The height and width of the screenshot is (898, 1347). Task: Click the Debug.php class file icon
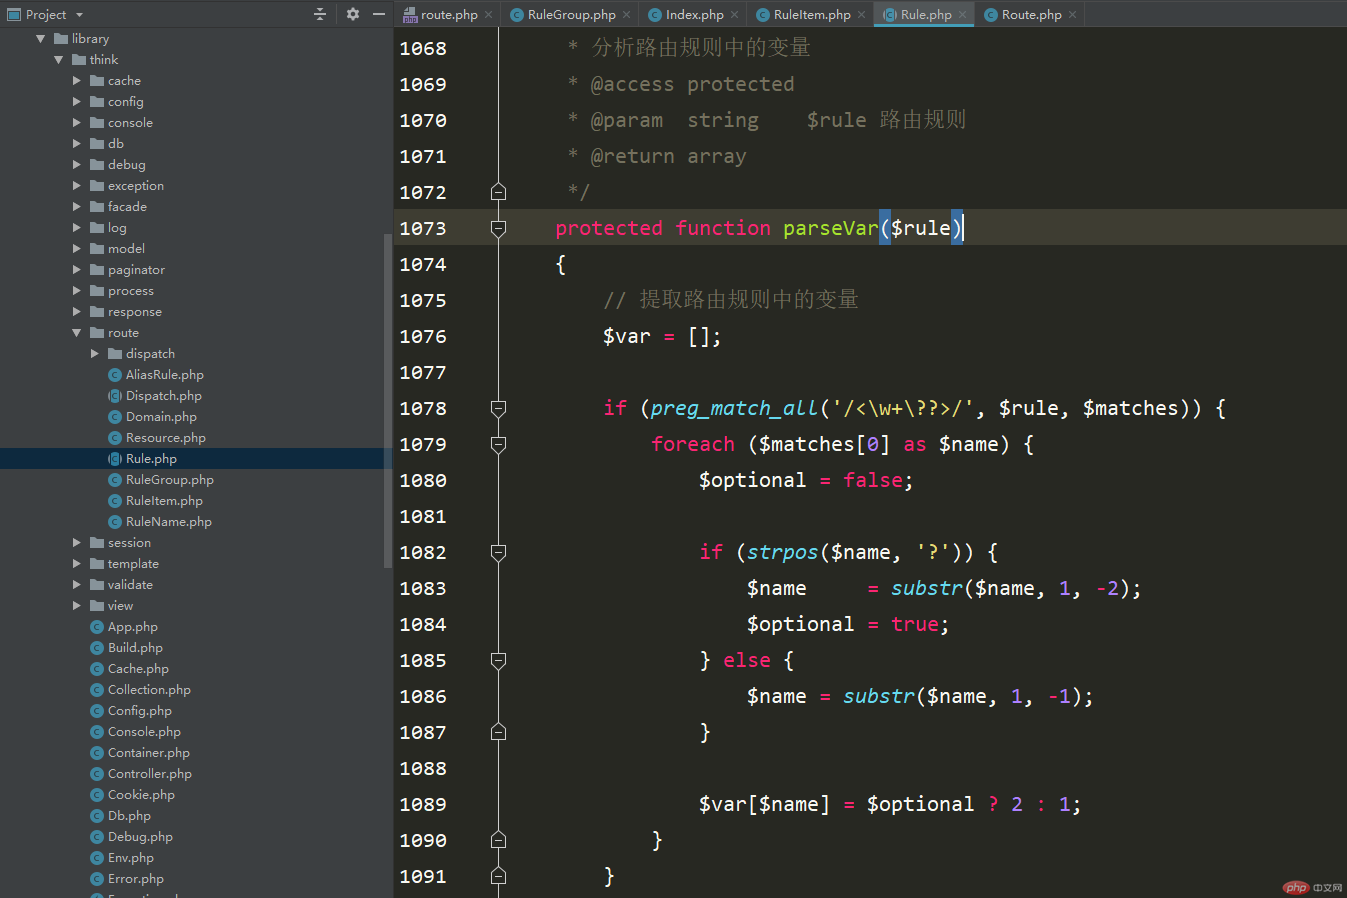[x=97, y=837]
